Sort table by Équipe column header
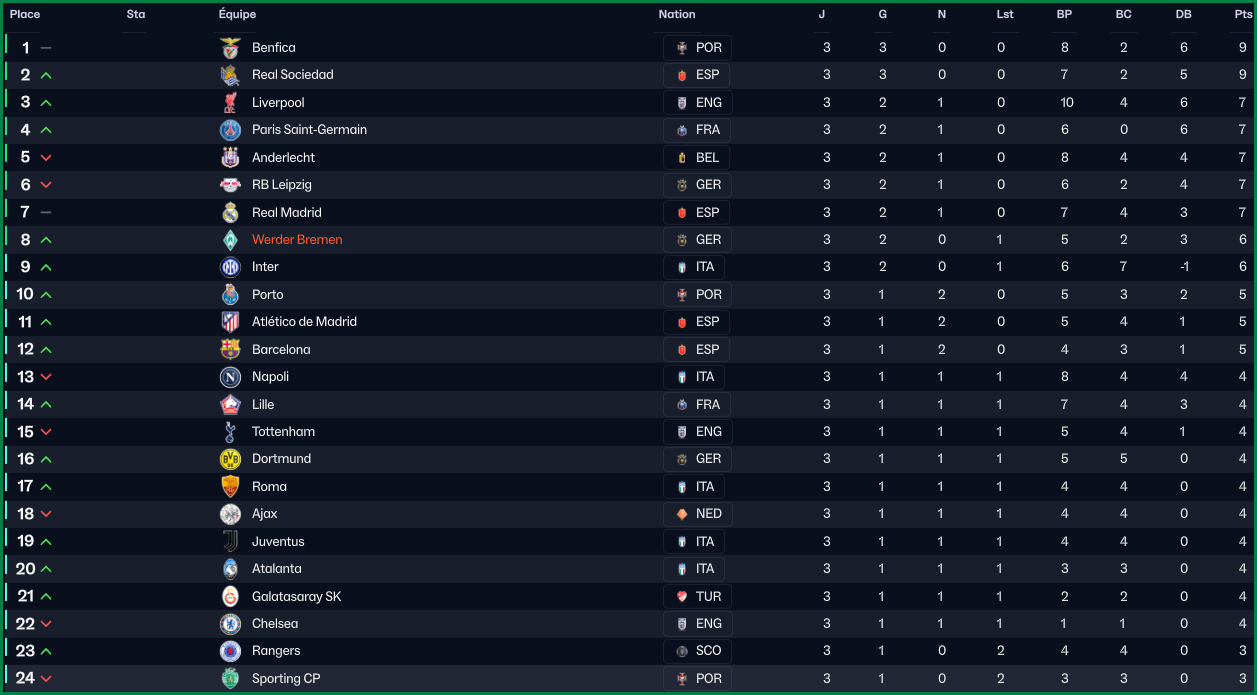Viewport: 1257px width, 695px height. (237, 15)
